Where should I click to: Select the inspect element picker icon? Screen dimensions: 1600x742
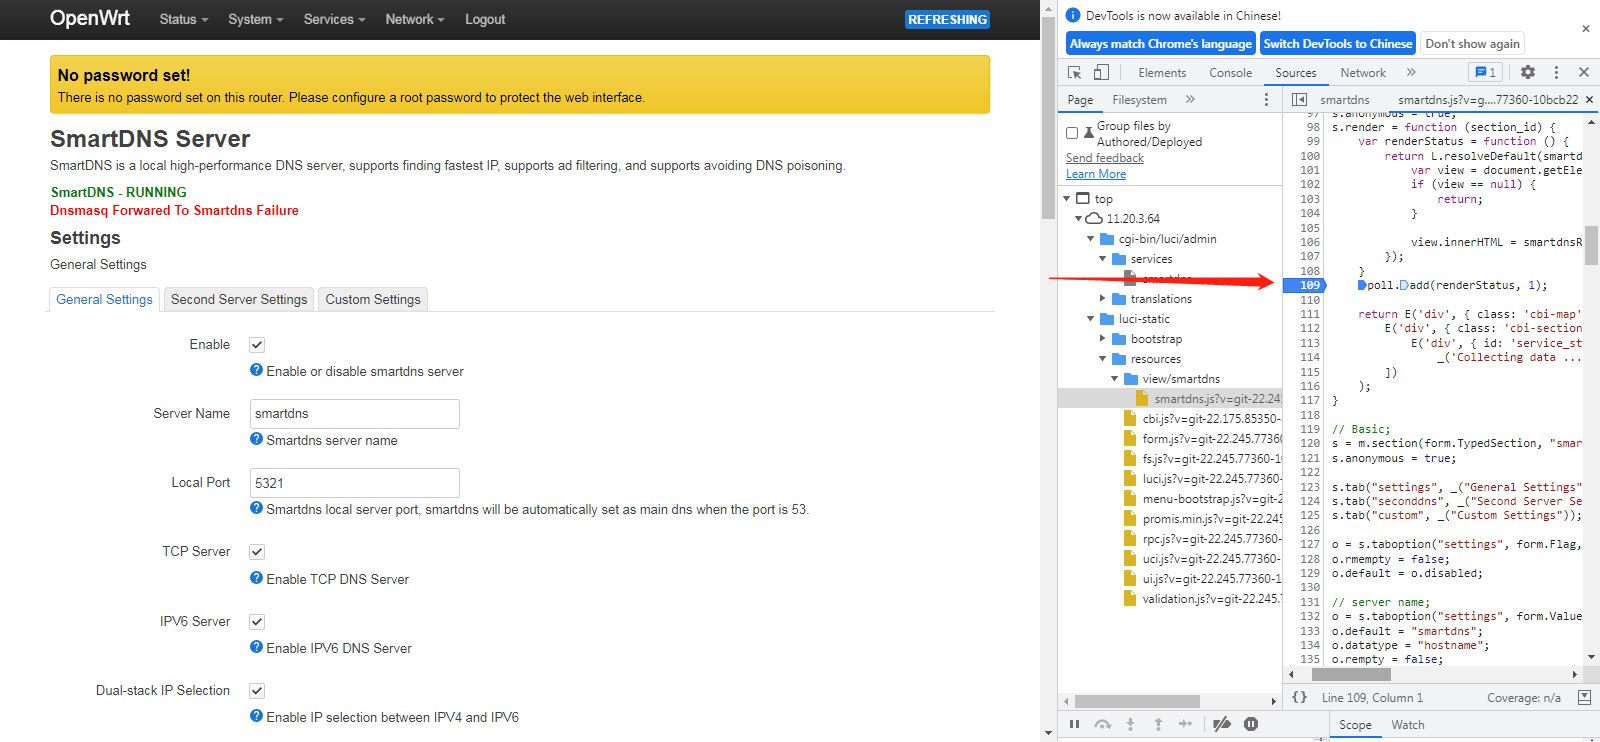pos(1075,73)
